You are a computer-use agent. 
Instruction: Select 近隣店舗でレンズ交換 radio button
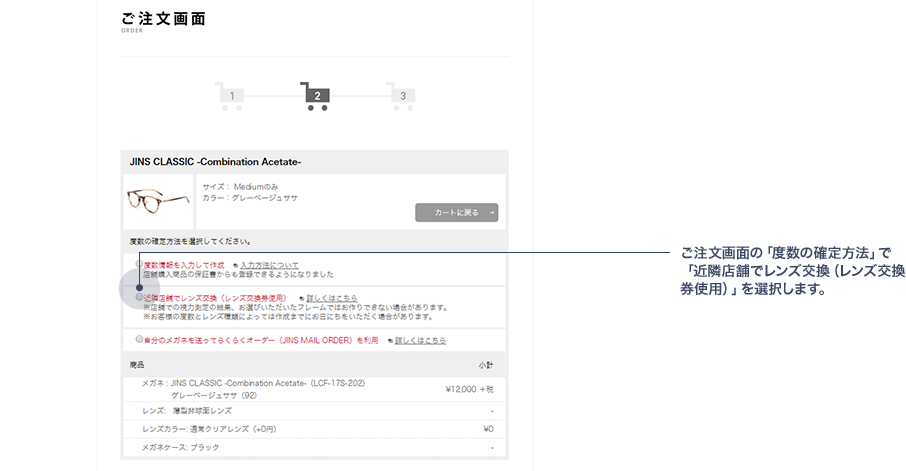(x=139, y=296)
